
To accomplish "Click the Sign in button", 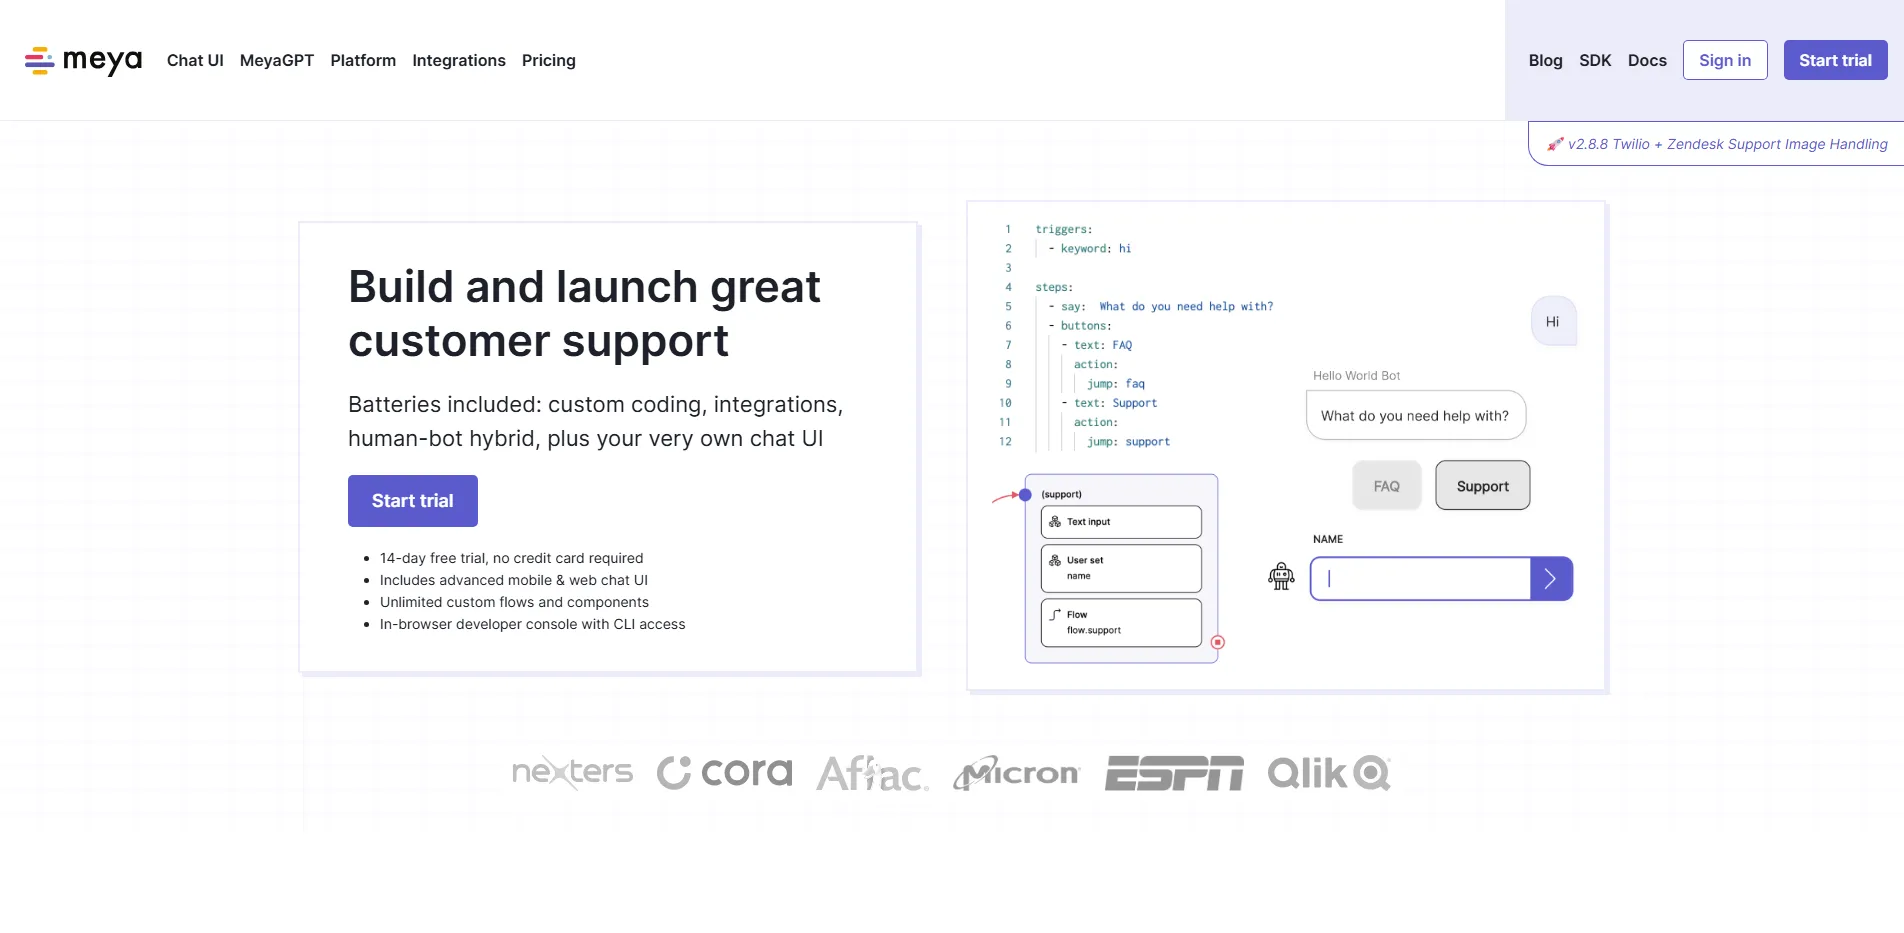I will (x=1725, y=60).
